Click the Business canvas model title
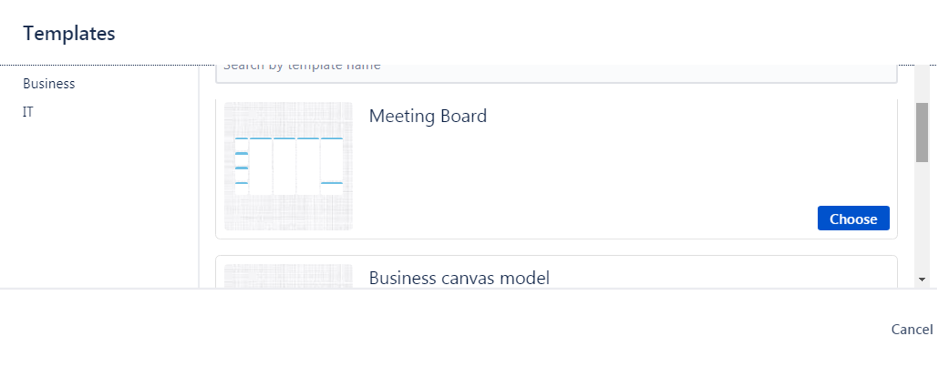The height and width of the screenshot is (366, 937). [459, 277]
